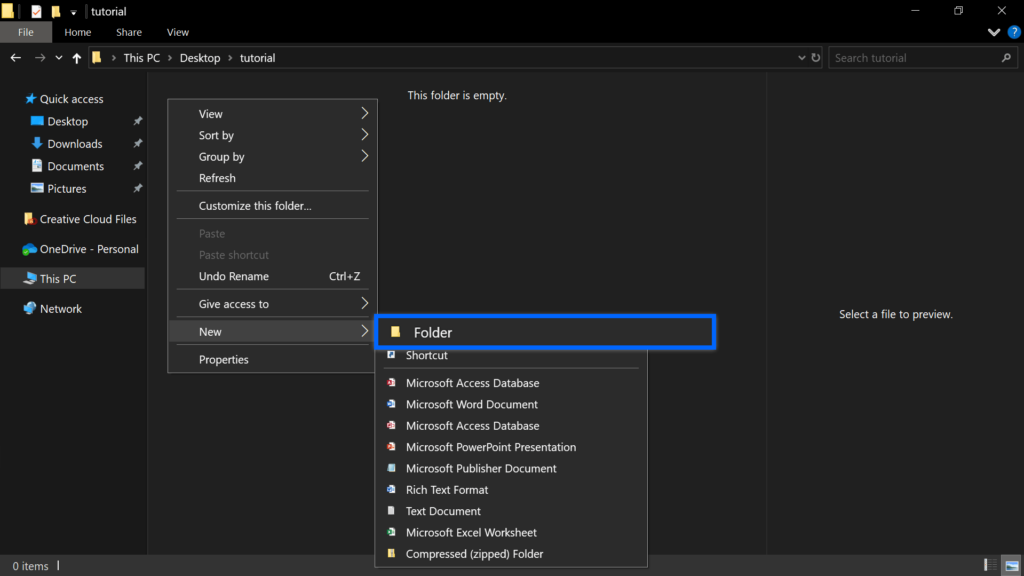This screenshot has height=576, width=1024.
Task: Choose Customize this folder...
Action: pyautogui.click(x=272, y=206)
